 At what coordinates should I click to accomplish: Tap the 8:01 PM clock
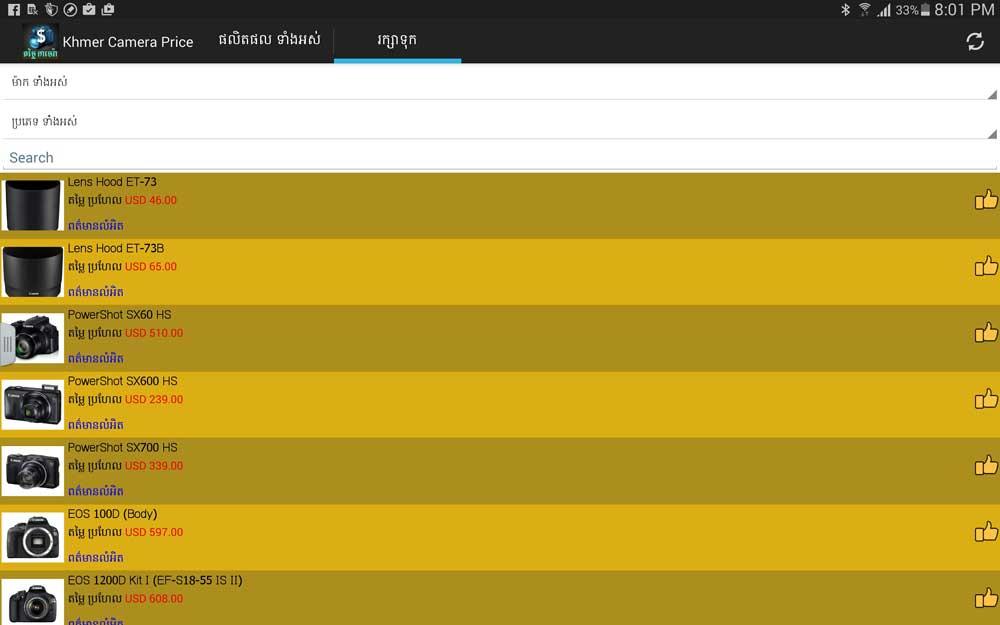point(964,10)
